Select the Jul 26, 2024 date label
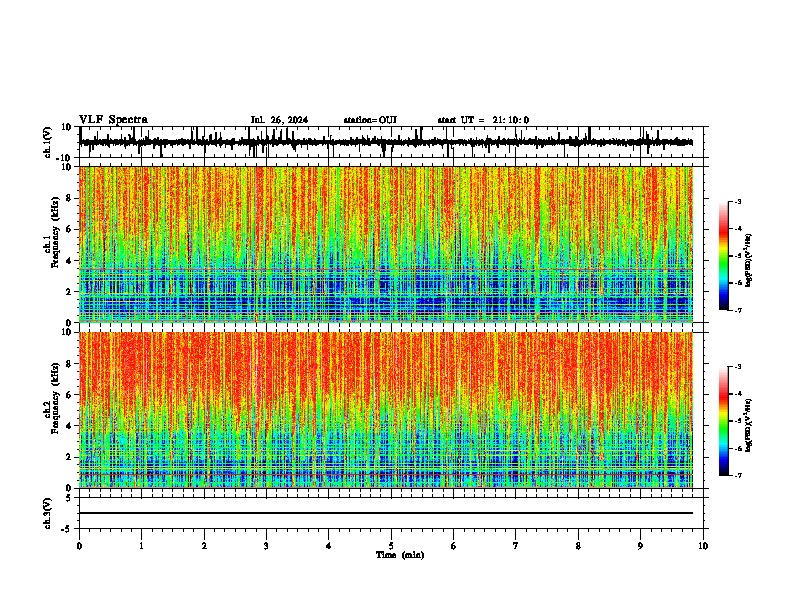 point(279,120)
